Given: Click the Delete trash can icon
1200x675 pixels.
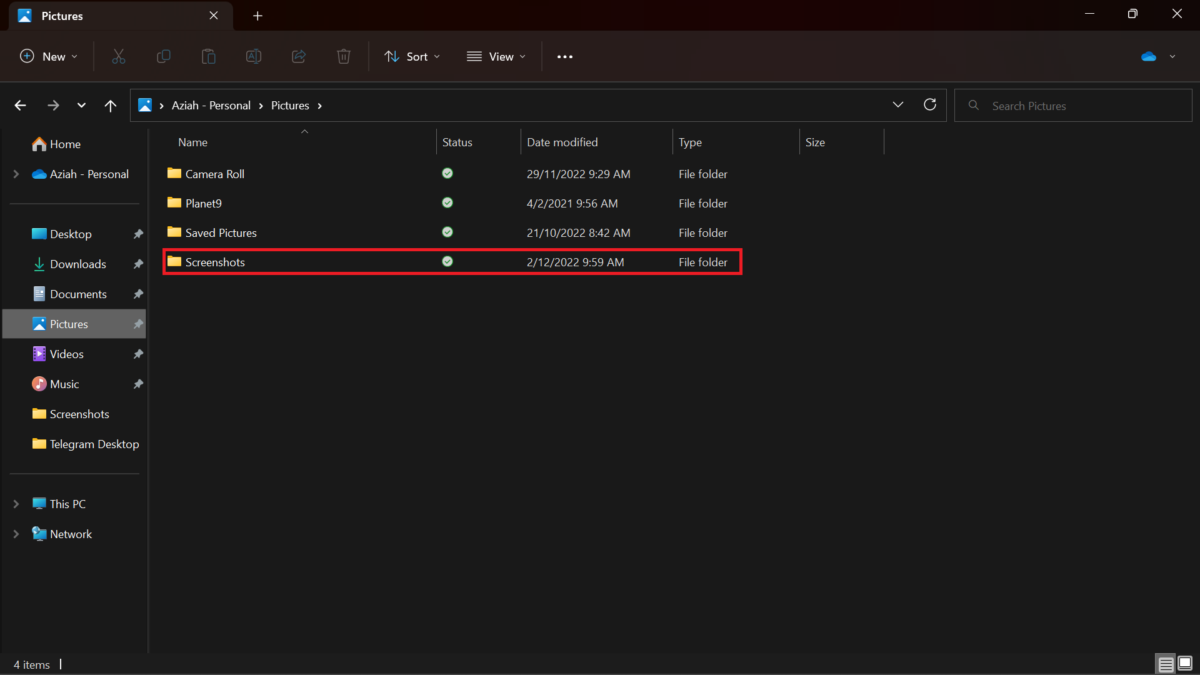Looking at the screenshot, I should coord(343,57).
